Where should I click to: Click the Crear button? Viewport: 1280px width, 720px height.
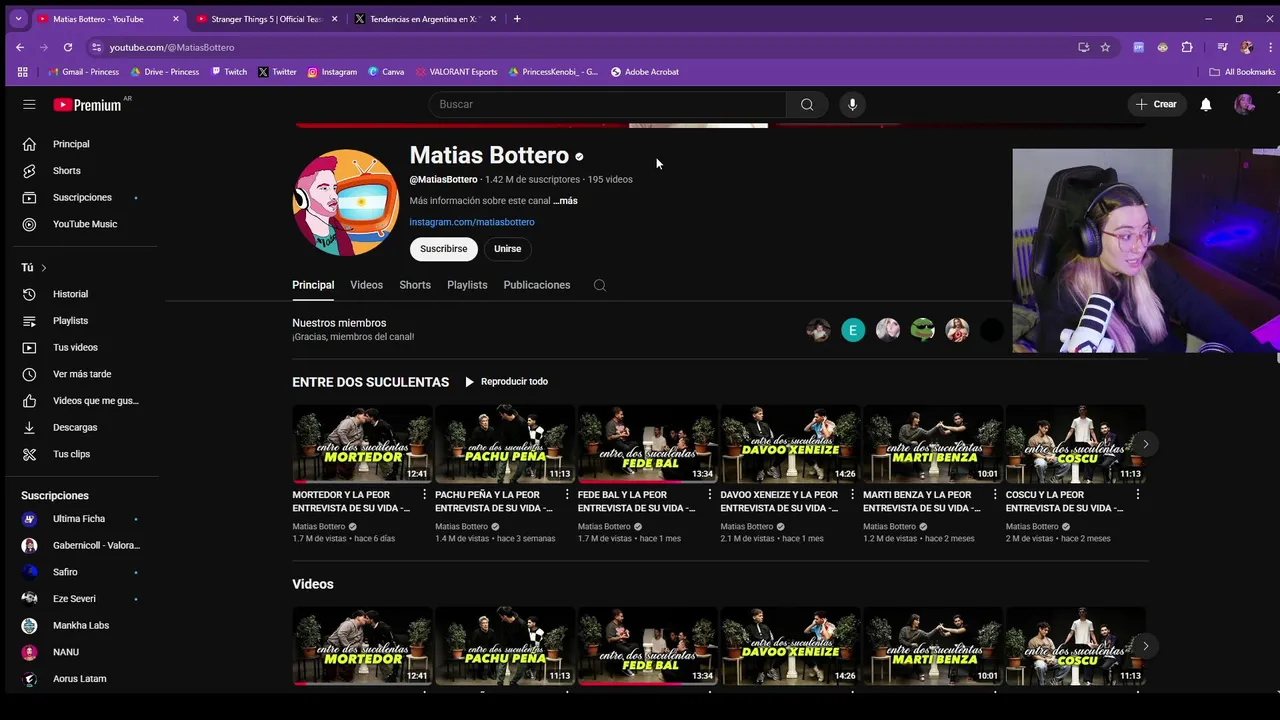1156,104
